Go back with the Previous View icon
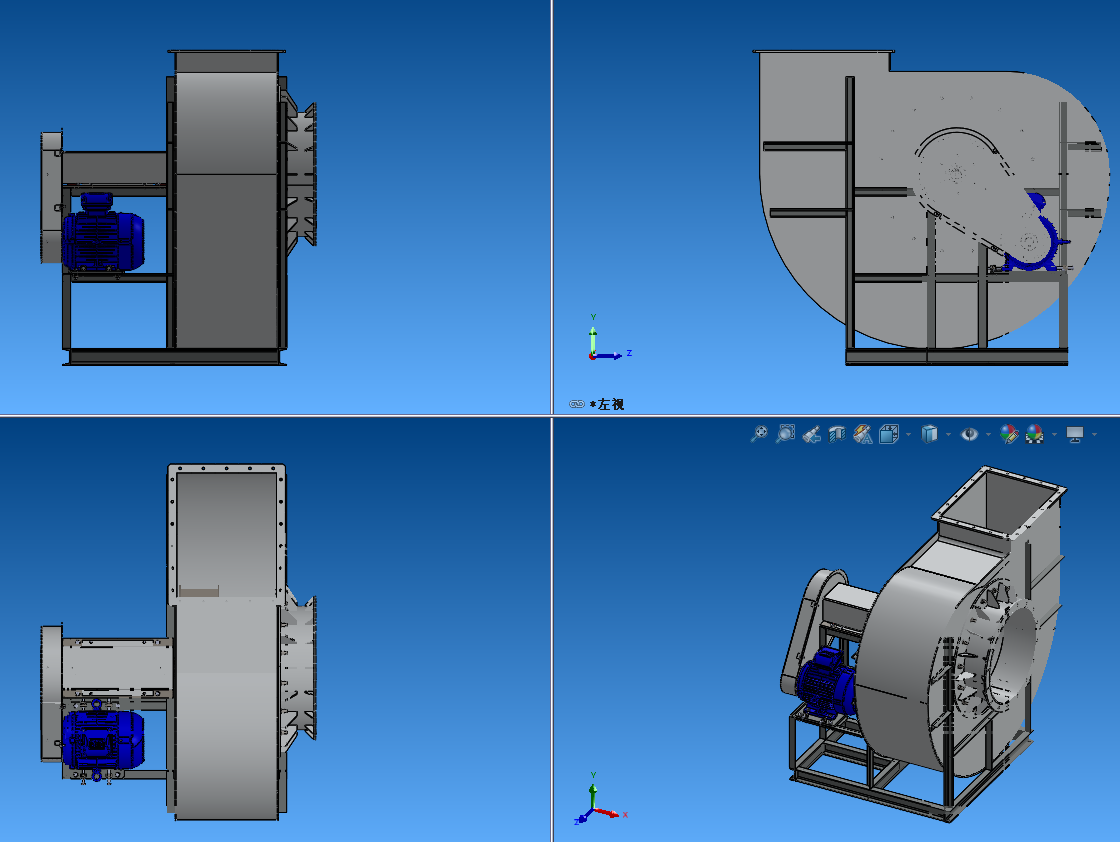This screenshot has width=1120, height=842. tap(812, 434)
